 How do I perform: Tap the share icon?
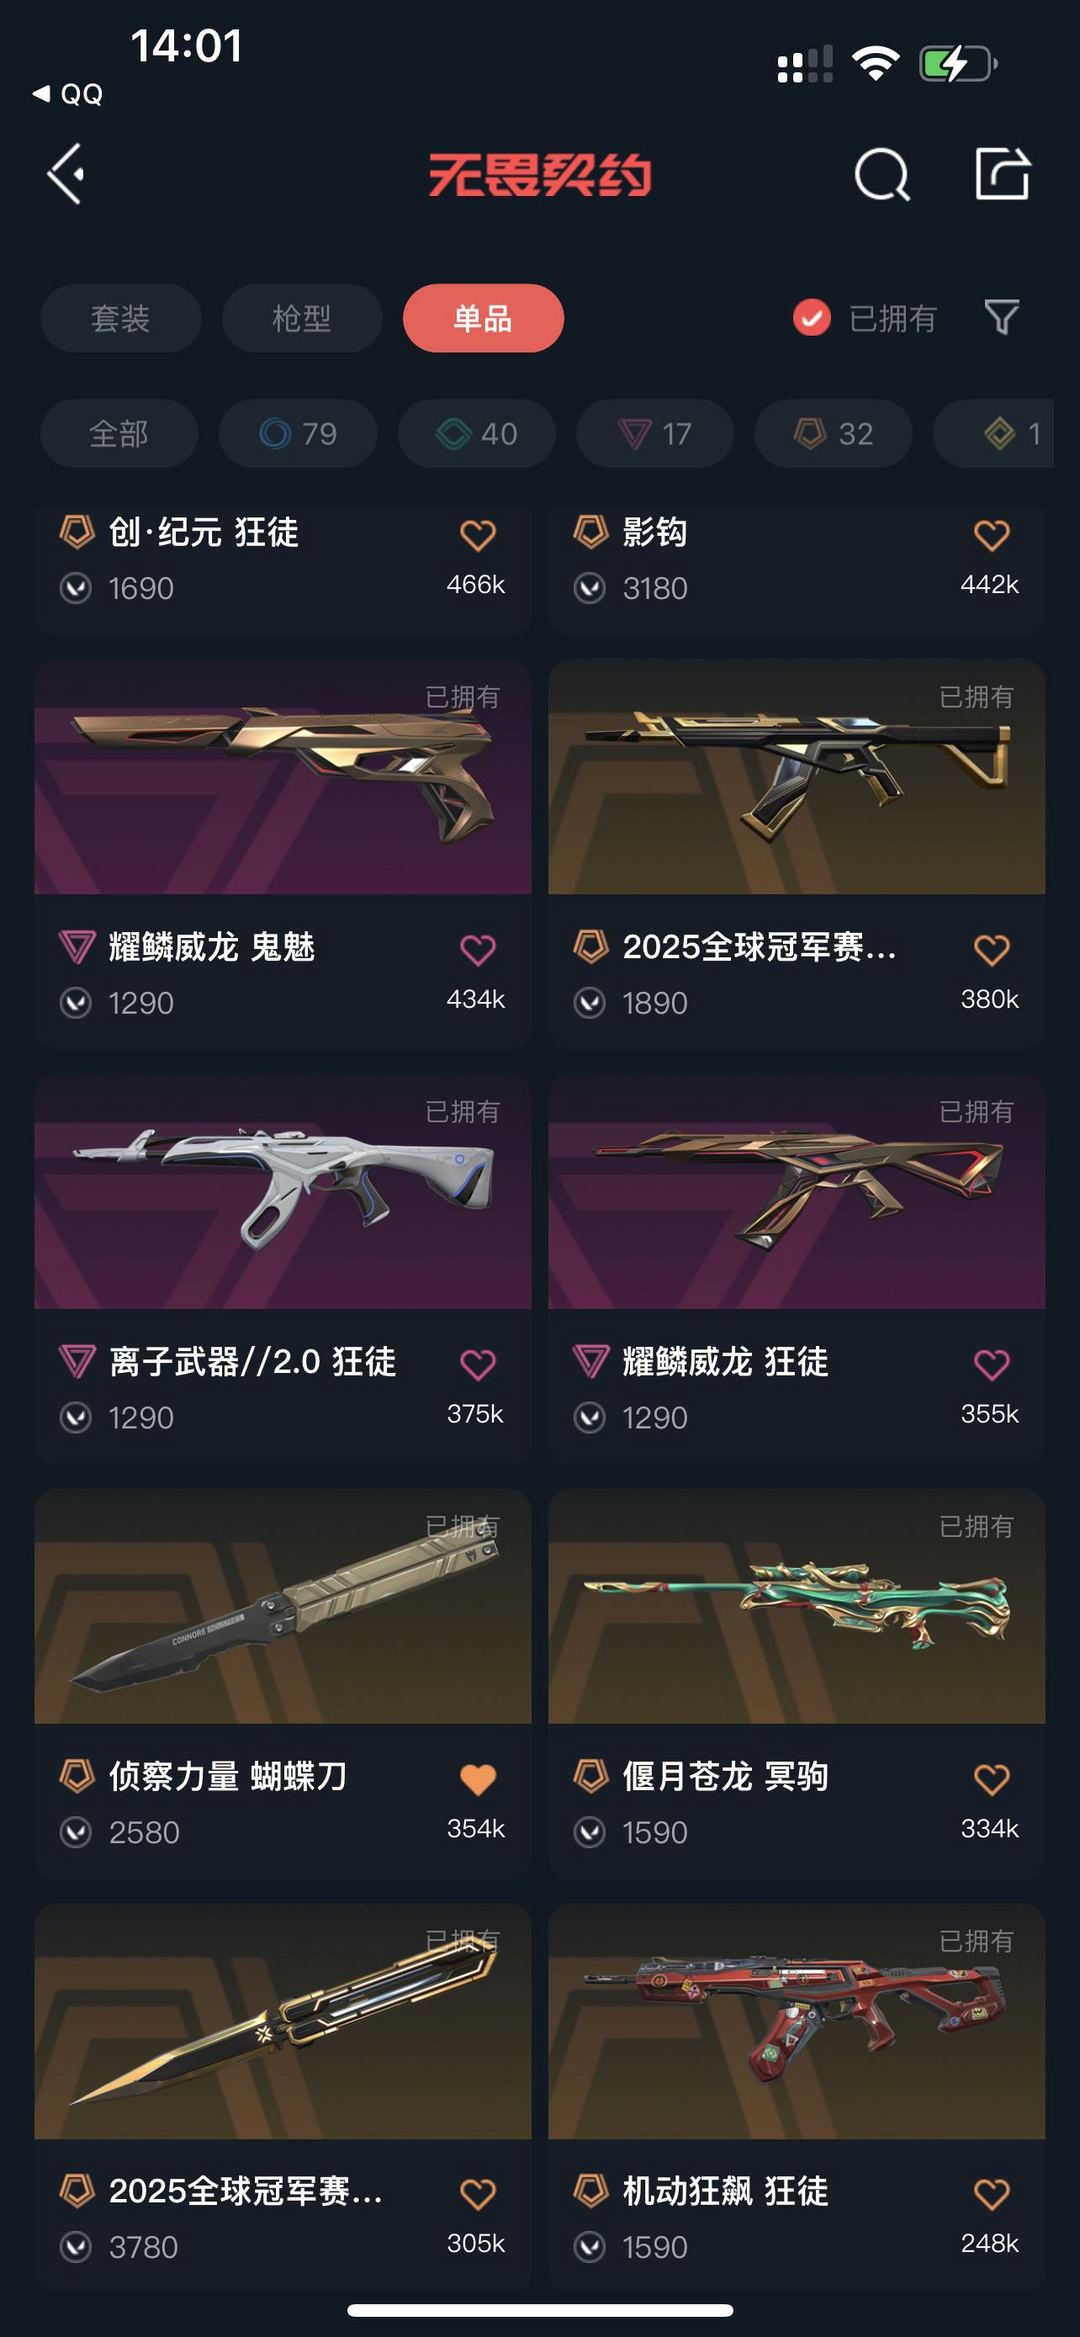pyautogui.click(x=1002, y=174)
